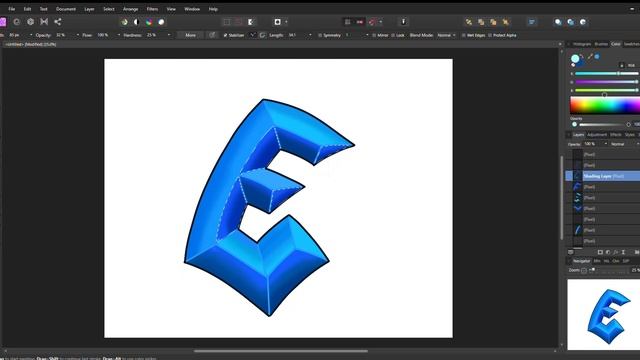This screenshot has width=640, height=360.
Task: Enable the Symmetry checkbox
Action: [x=320, y=36]
